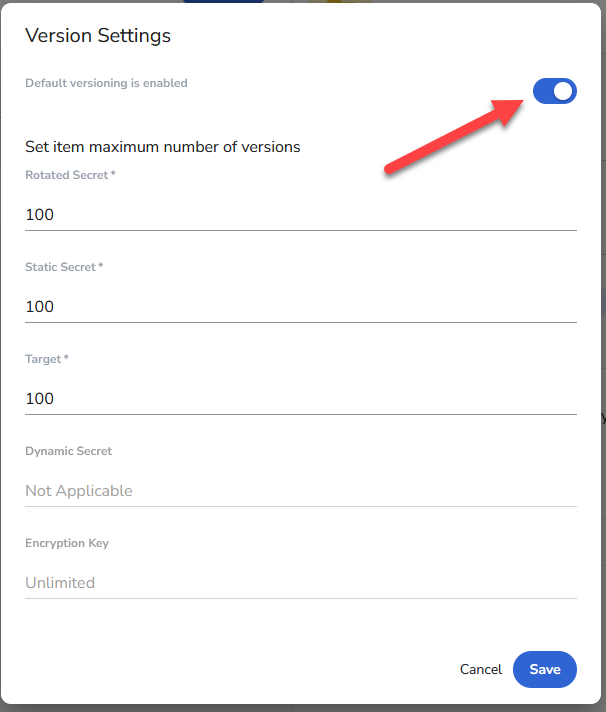Image resolution: width=606 pixels, height=712 pixels.
Task: Click the Dynamic Secret field label
Action: tap(69, 451)
